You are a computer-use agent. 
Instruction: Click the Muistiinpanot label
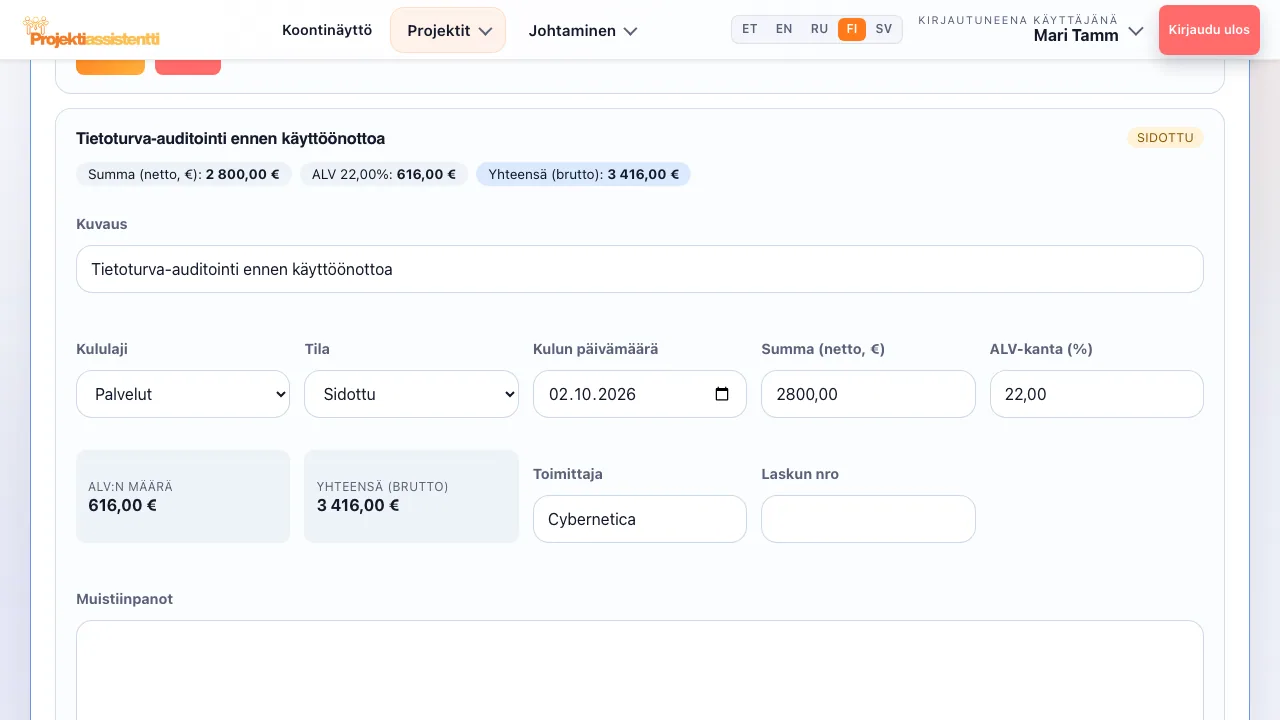point(124,599)
